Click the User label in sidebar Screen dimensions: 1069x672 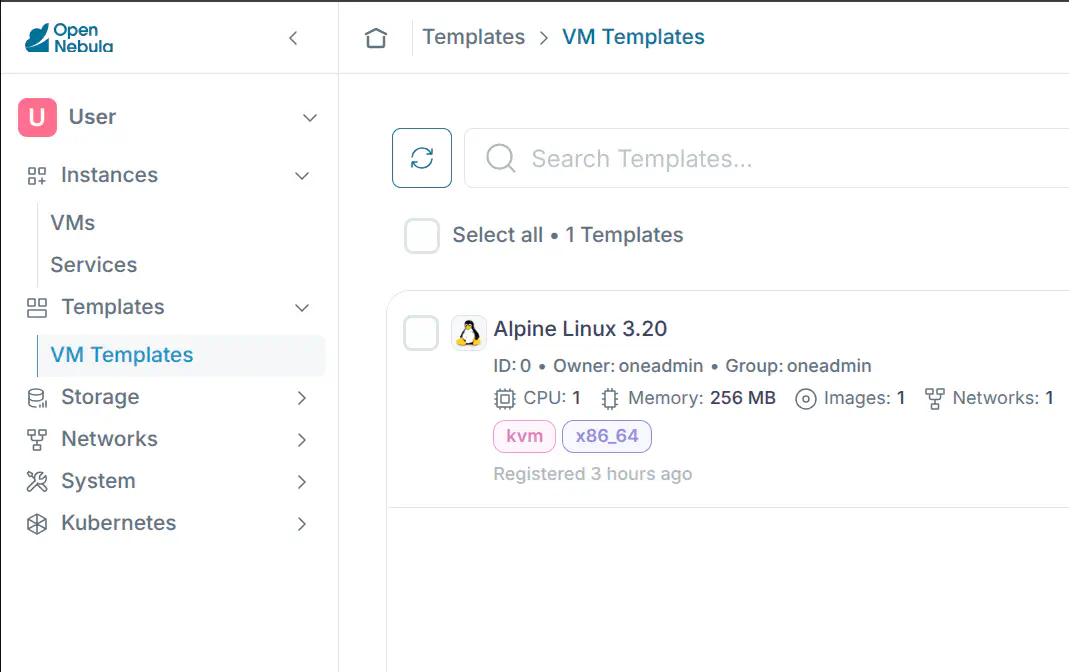pyautogui.click(x=92, y=117)
